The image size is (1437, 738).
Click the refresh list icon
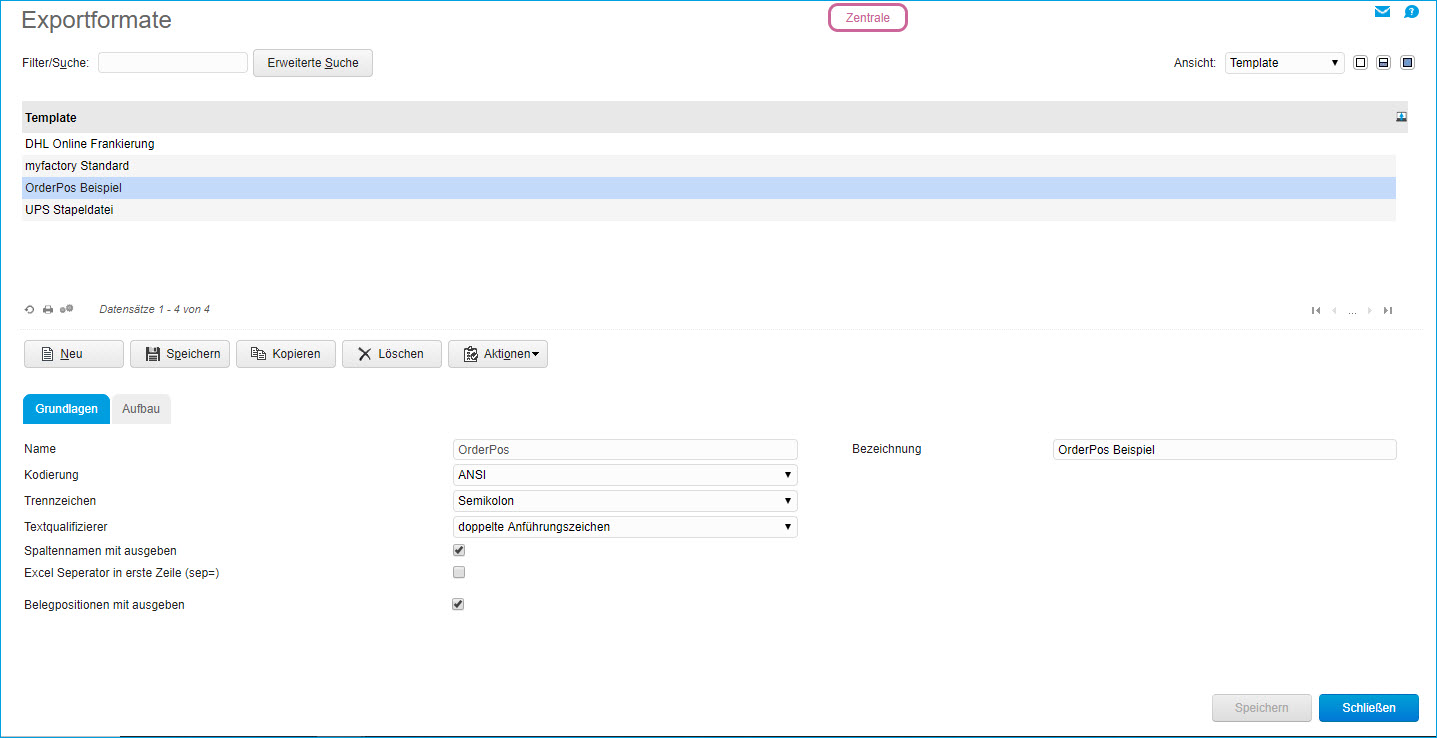[29, 309]
